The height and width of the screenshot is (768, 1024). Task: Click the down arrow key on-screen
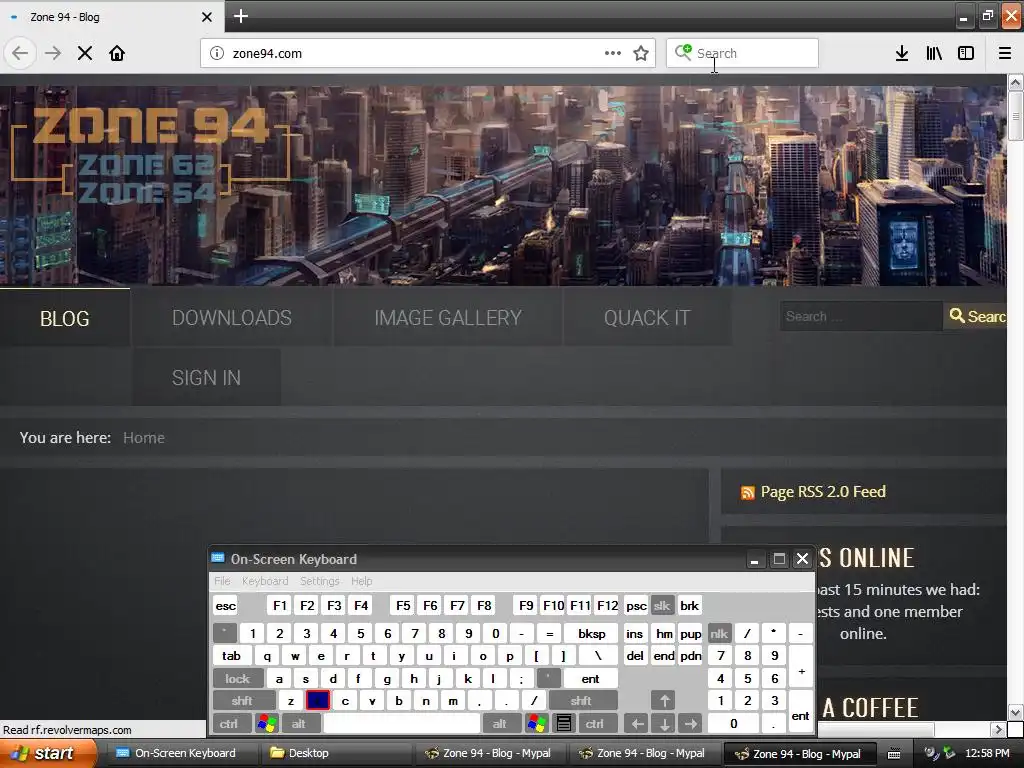tap(664, 723)
